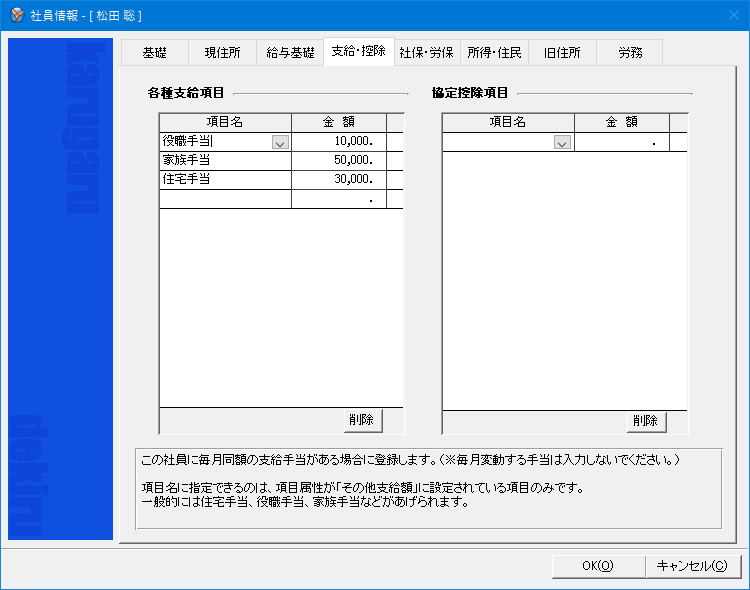Select the 支給・控除 tab
The width and height of the screenshot is (750, 590).
coord(359,51)
